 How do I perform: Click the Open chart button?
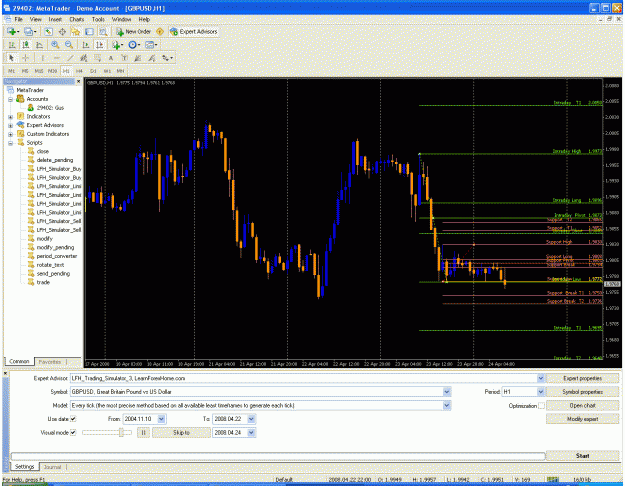582,405
